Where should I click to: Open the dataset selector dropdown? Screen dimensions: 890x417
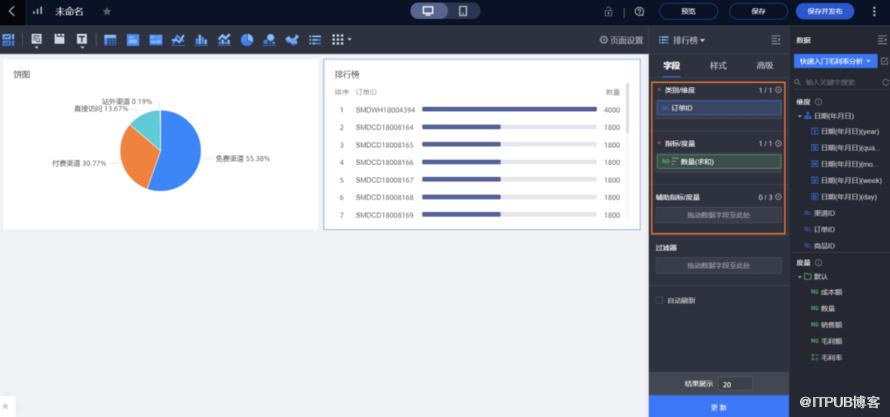point(835,61)
